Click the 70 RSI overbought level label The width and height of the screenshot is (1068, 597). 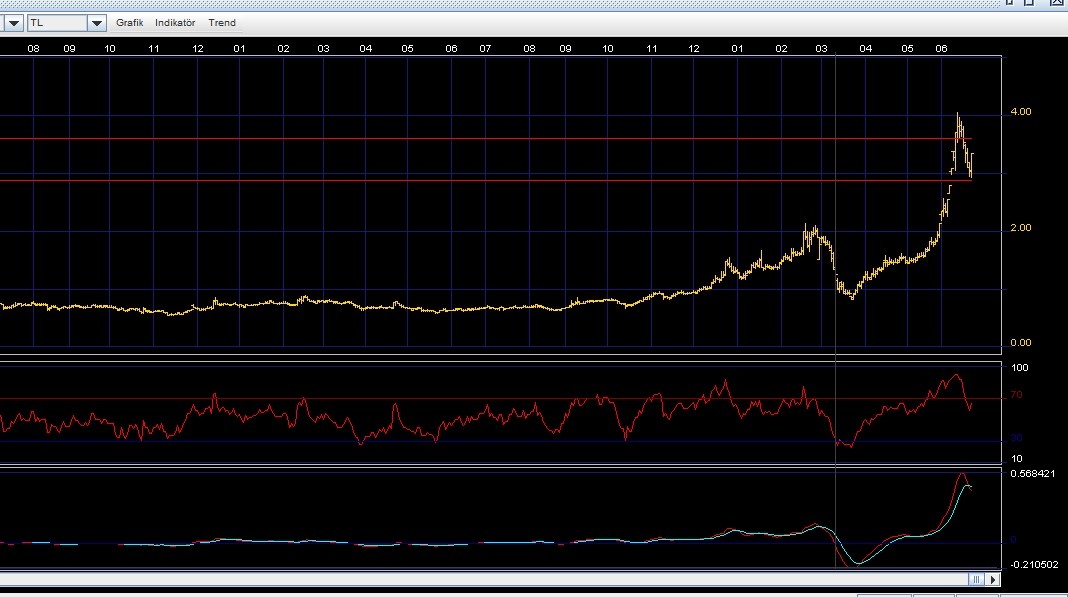click(x=1016, y=395)
